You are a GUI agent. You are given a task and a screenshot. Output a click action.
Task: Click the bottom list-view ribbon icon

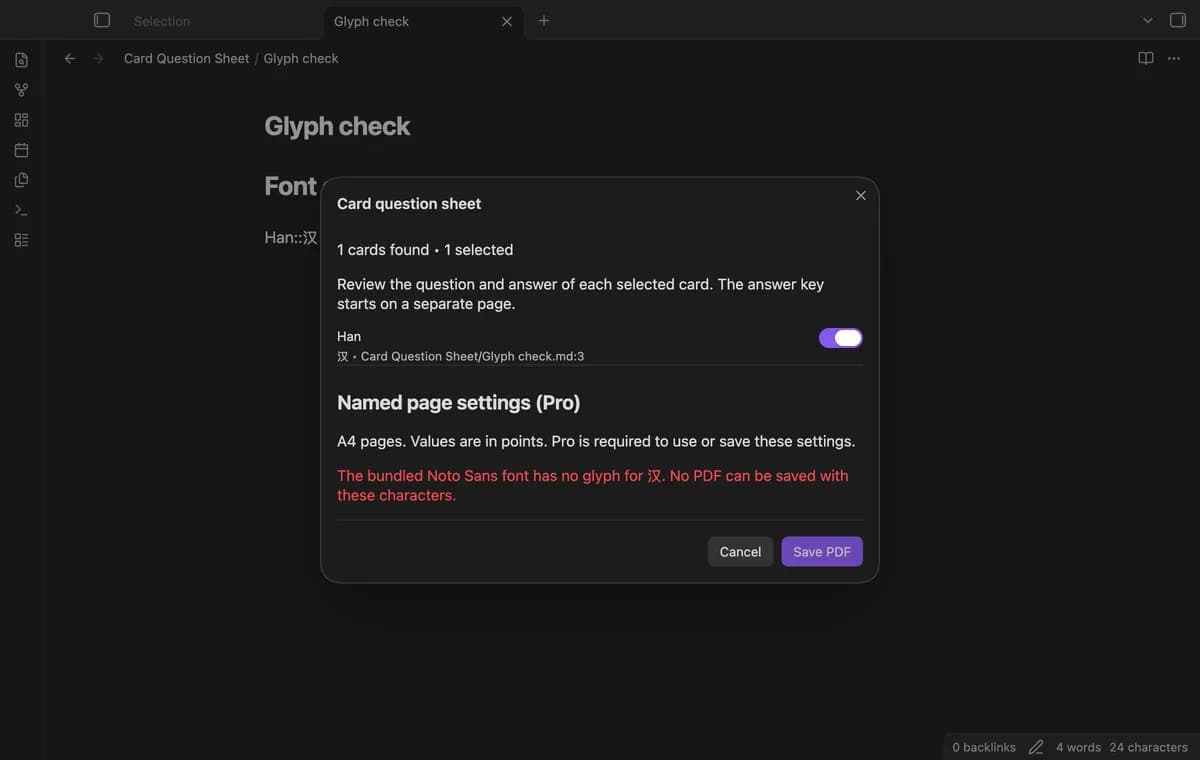point(21,240)
